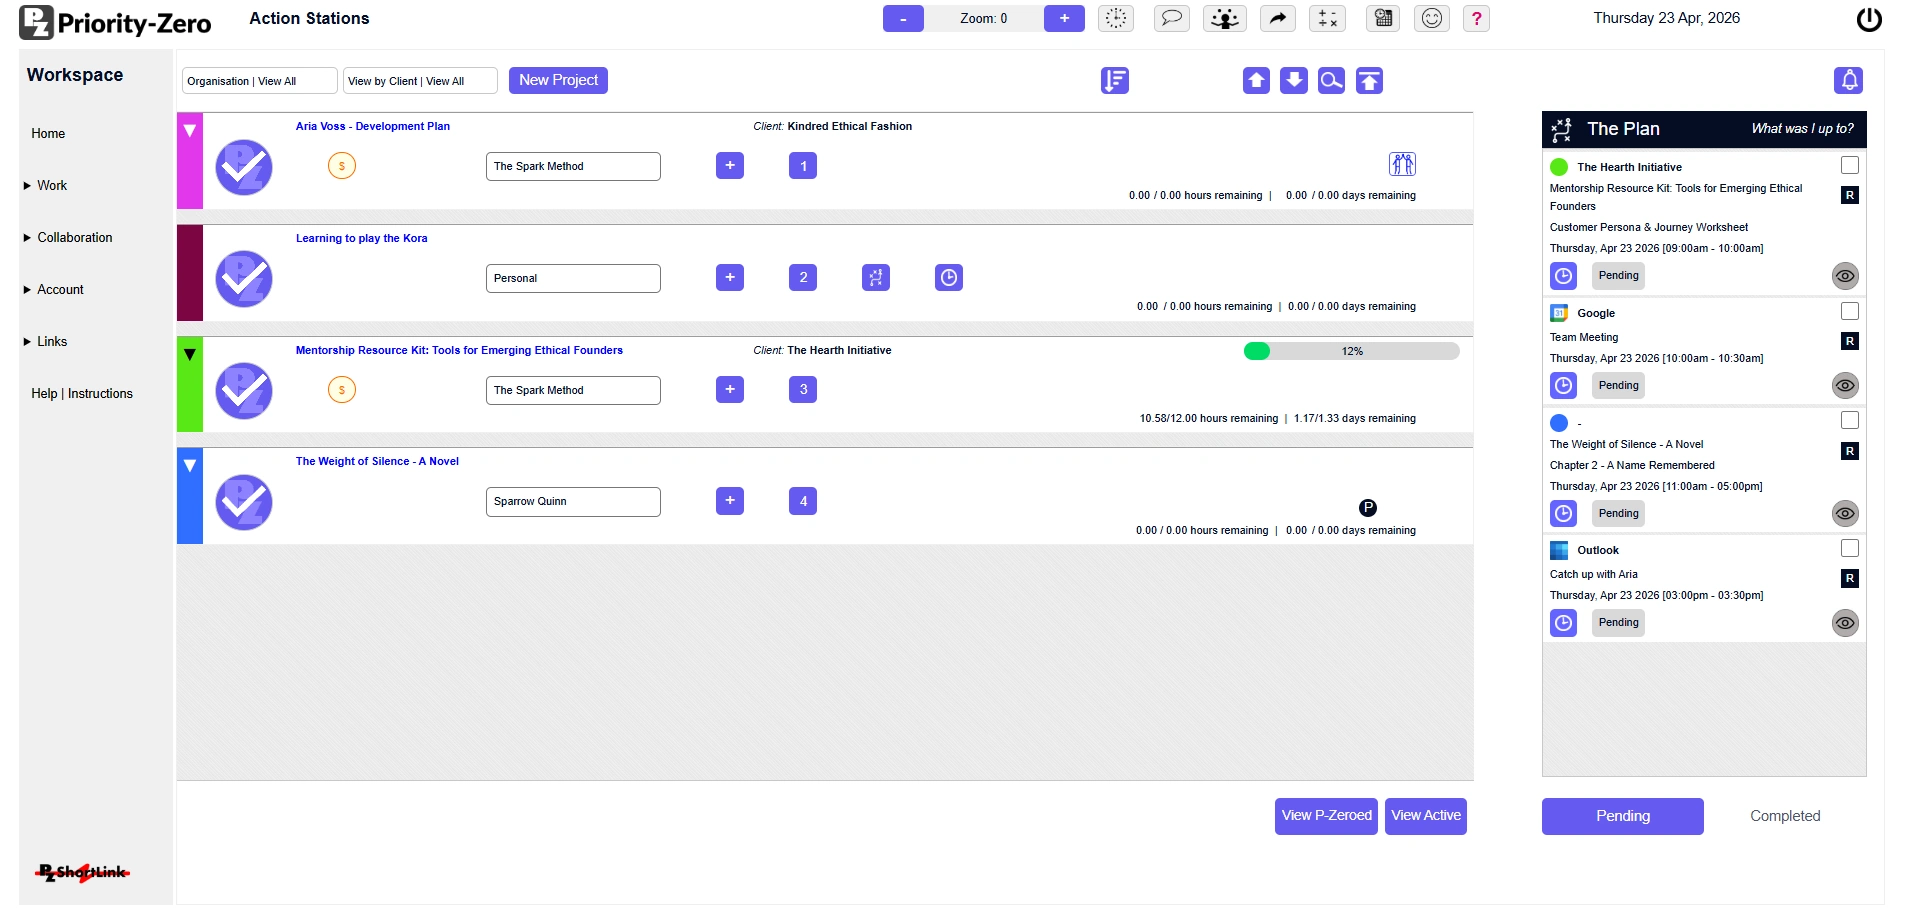Click the plan route icon in Learning Kora row
This screenshot has width=1920, height=911.
tap(876, 278)
